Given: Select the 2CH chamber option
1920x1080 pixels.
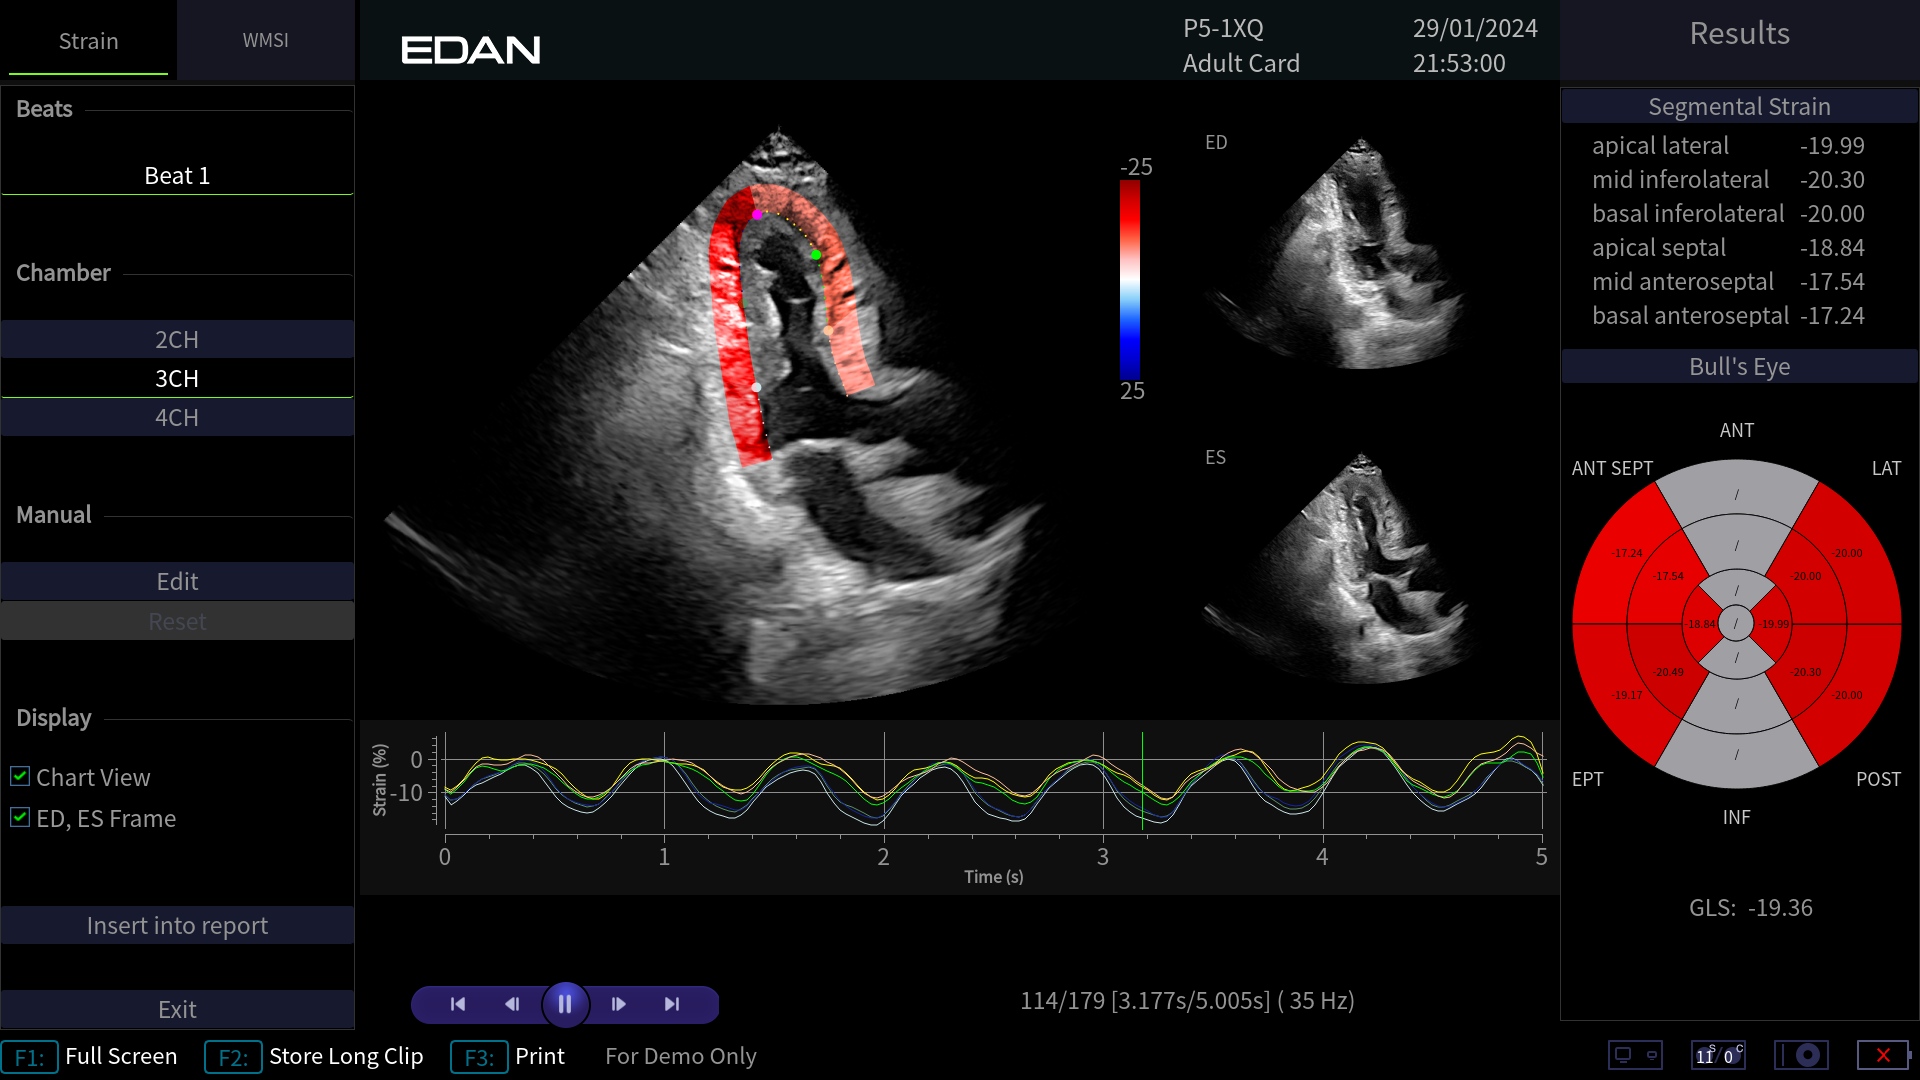Looking at the screenshot, I should click(x=177, y=340).
